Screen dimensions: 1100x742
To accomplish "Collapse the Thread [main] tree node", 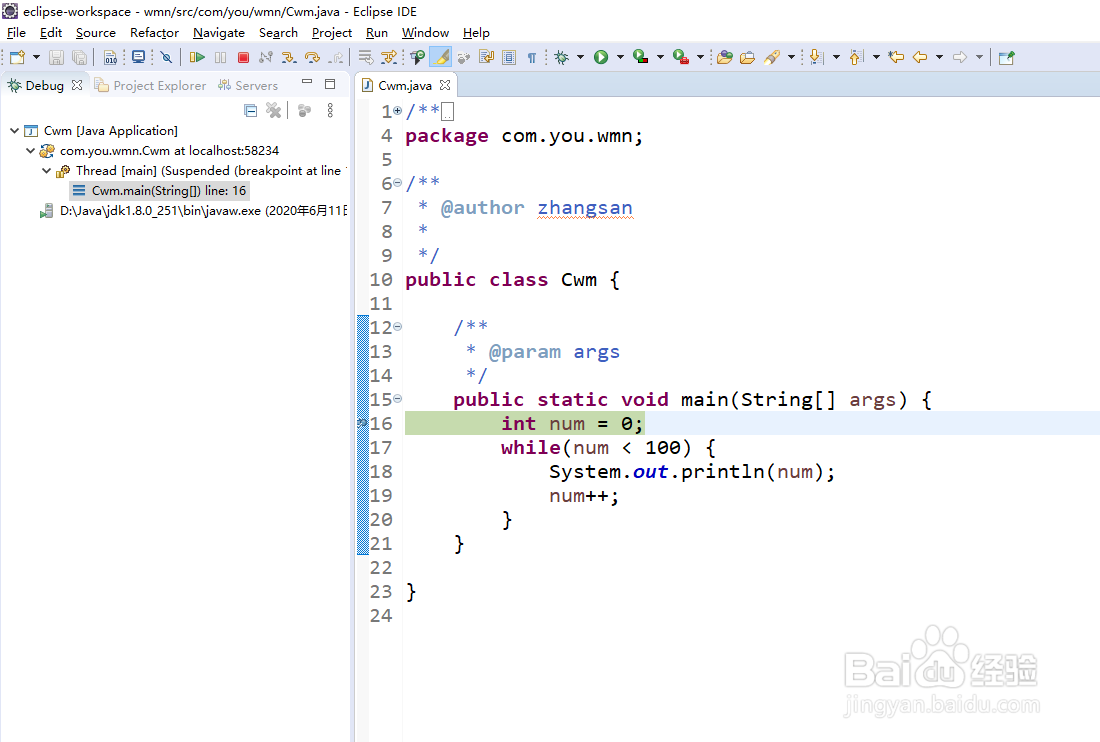I will point(47,170).
